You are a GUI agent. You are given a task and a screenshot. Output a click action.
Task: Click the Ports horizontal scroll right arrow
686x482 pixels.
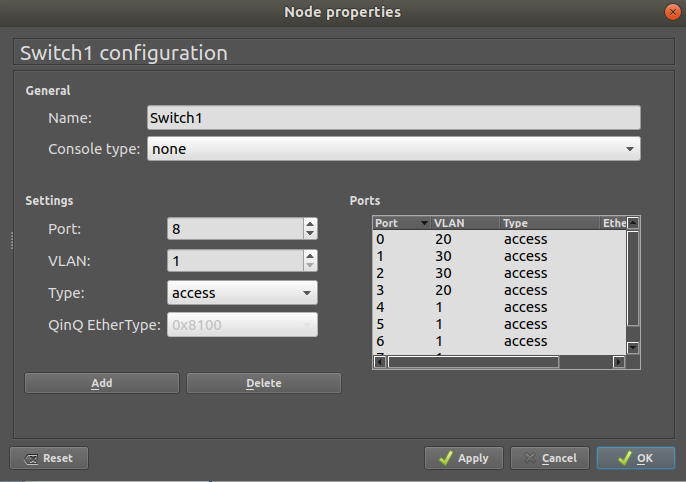point(619,362)
